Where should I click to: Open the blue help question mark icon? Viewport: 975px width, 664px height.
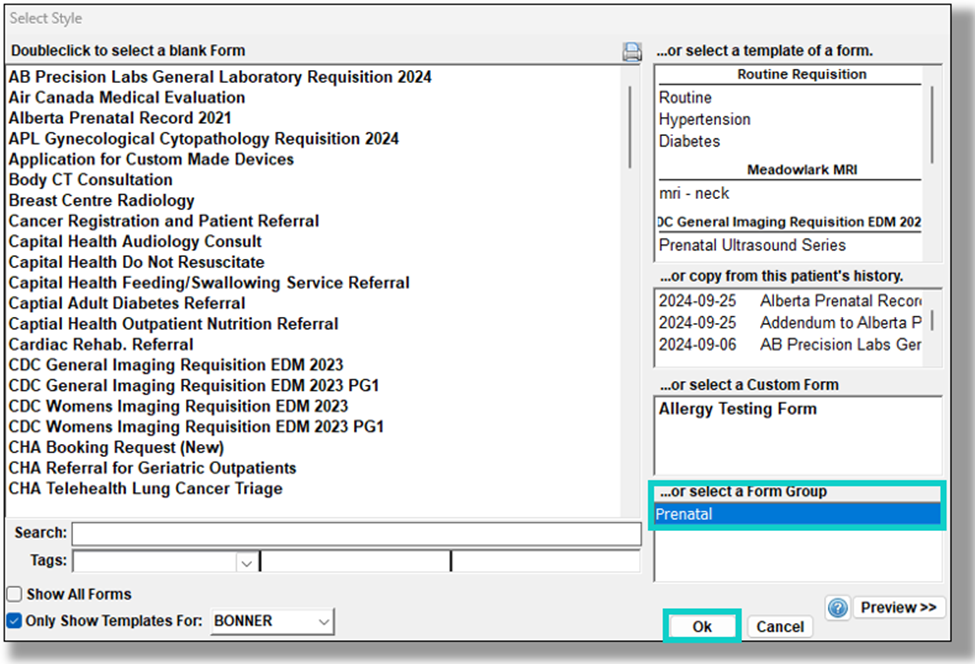point(838,607)
